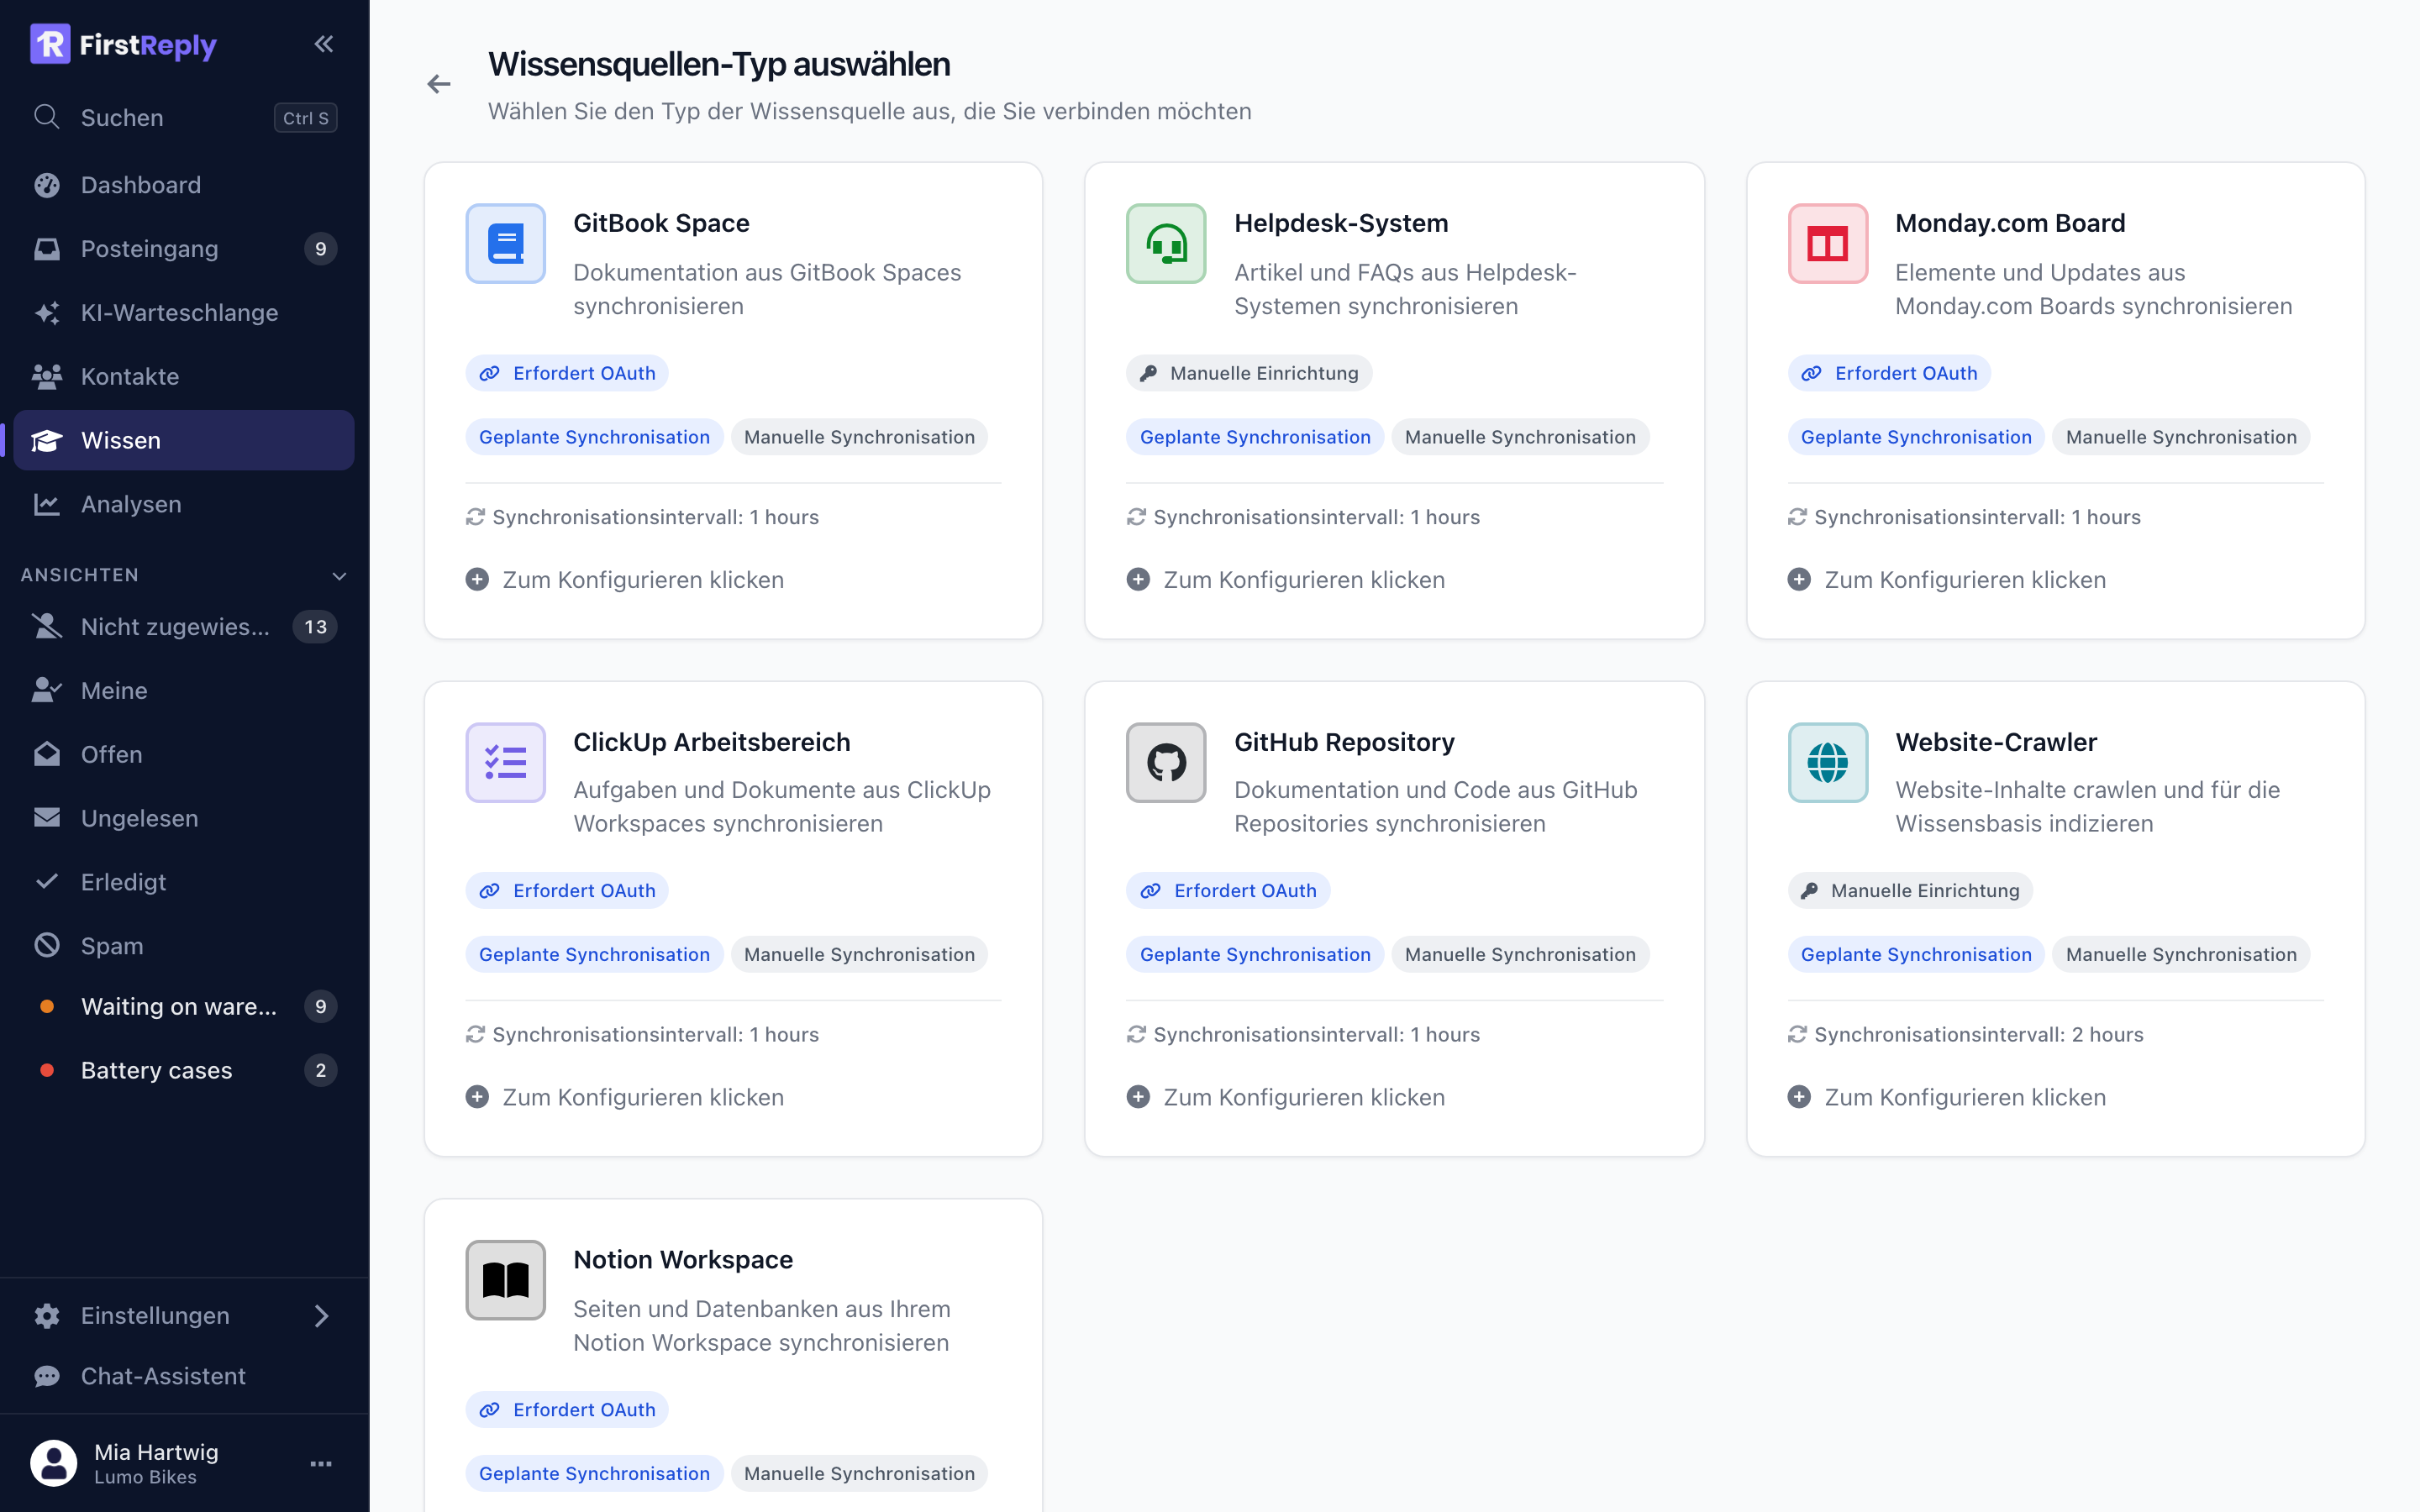
Task: Click the Monday.com Board icon
Action: coord(1828,244)
